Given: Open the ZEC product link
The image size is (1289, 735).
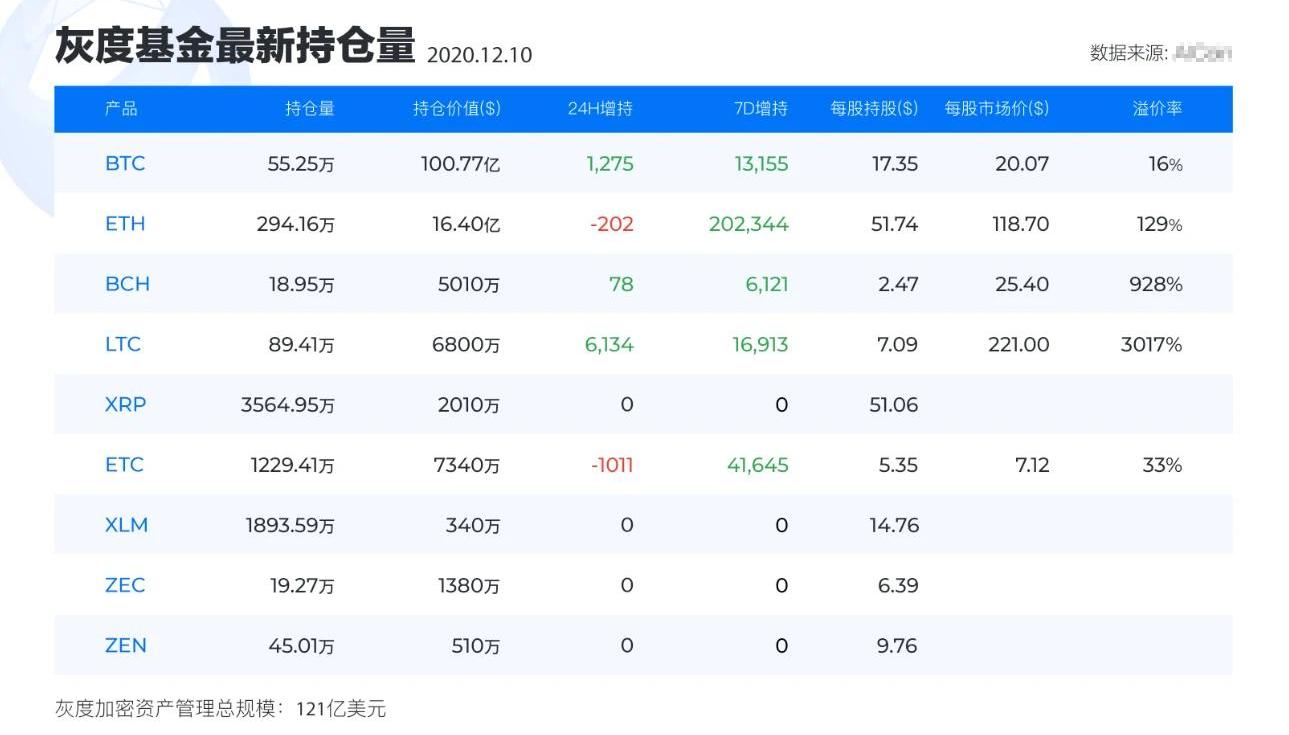Looking at the screenshot, I should click(125, 585).
